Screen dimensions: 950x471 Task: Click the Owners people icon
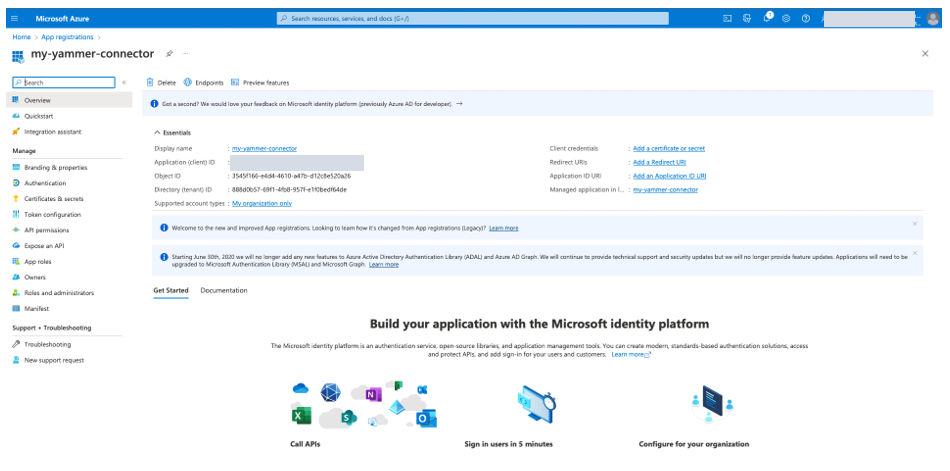pyautogui.click(x=16, y=277)
